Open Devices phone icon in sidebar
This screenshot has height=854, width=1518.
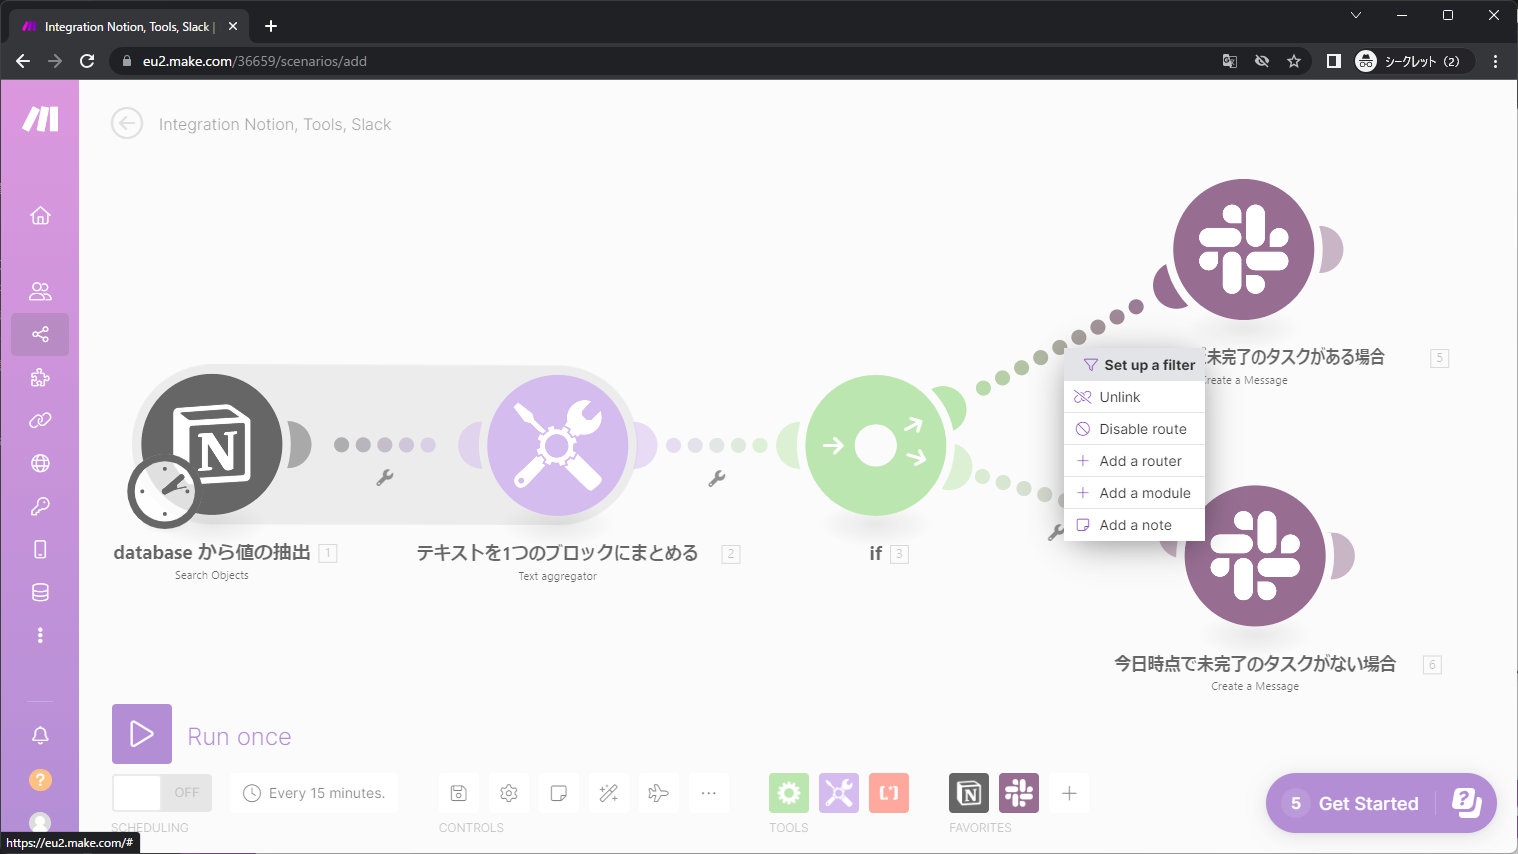pyautogui.click(x=40, y=549)
